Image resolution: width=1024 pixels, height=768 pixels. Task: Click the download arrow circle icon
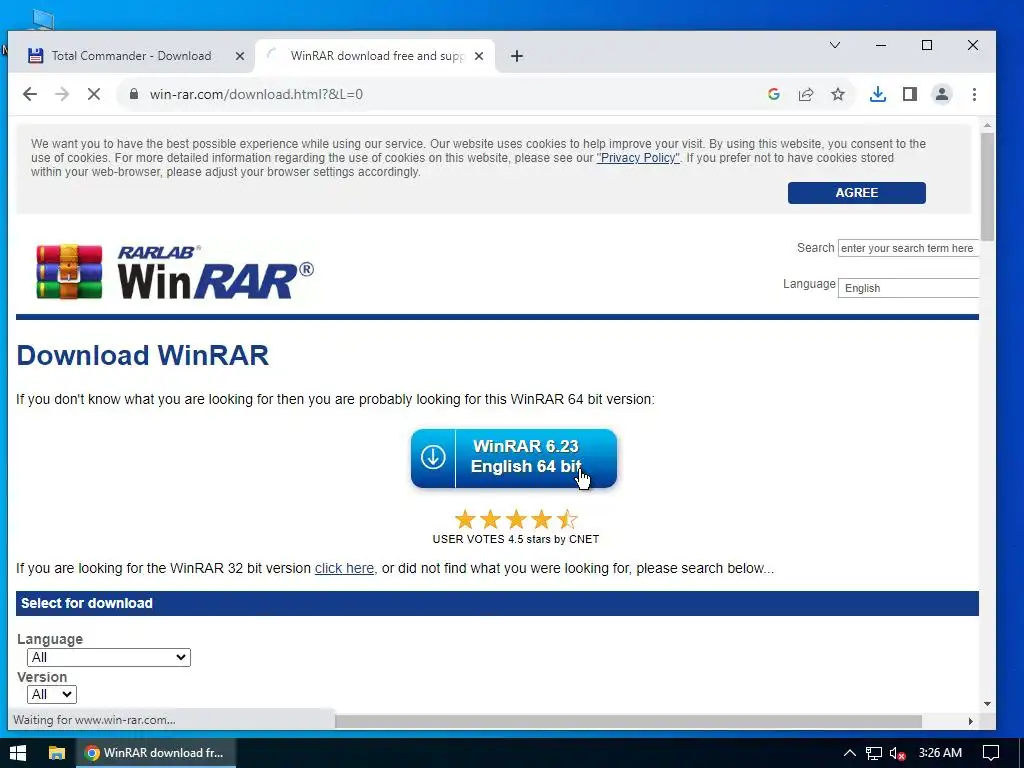(433, 457)
